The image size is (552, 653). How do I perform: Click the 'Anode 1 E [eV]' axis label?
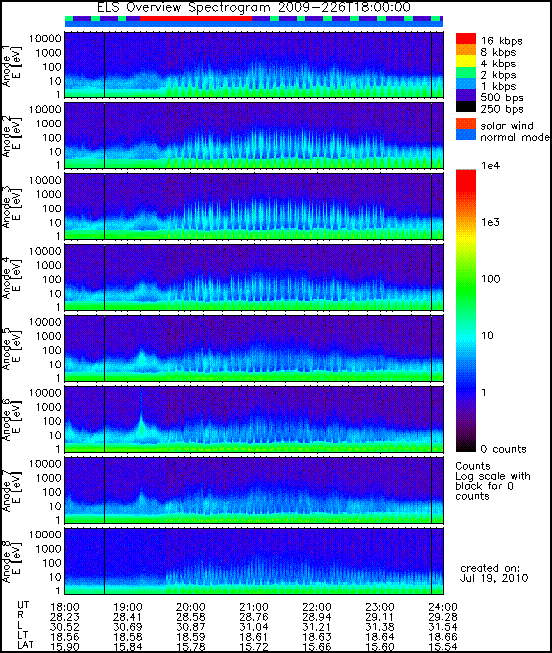[12, 65]
